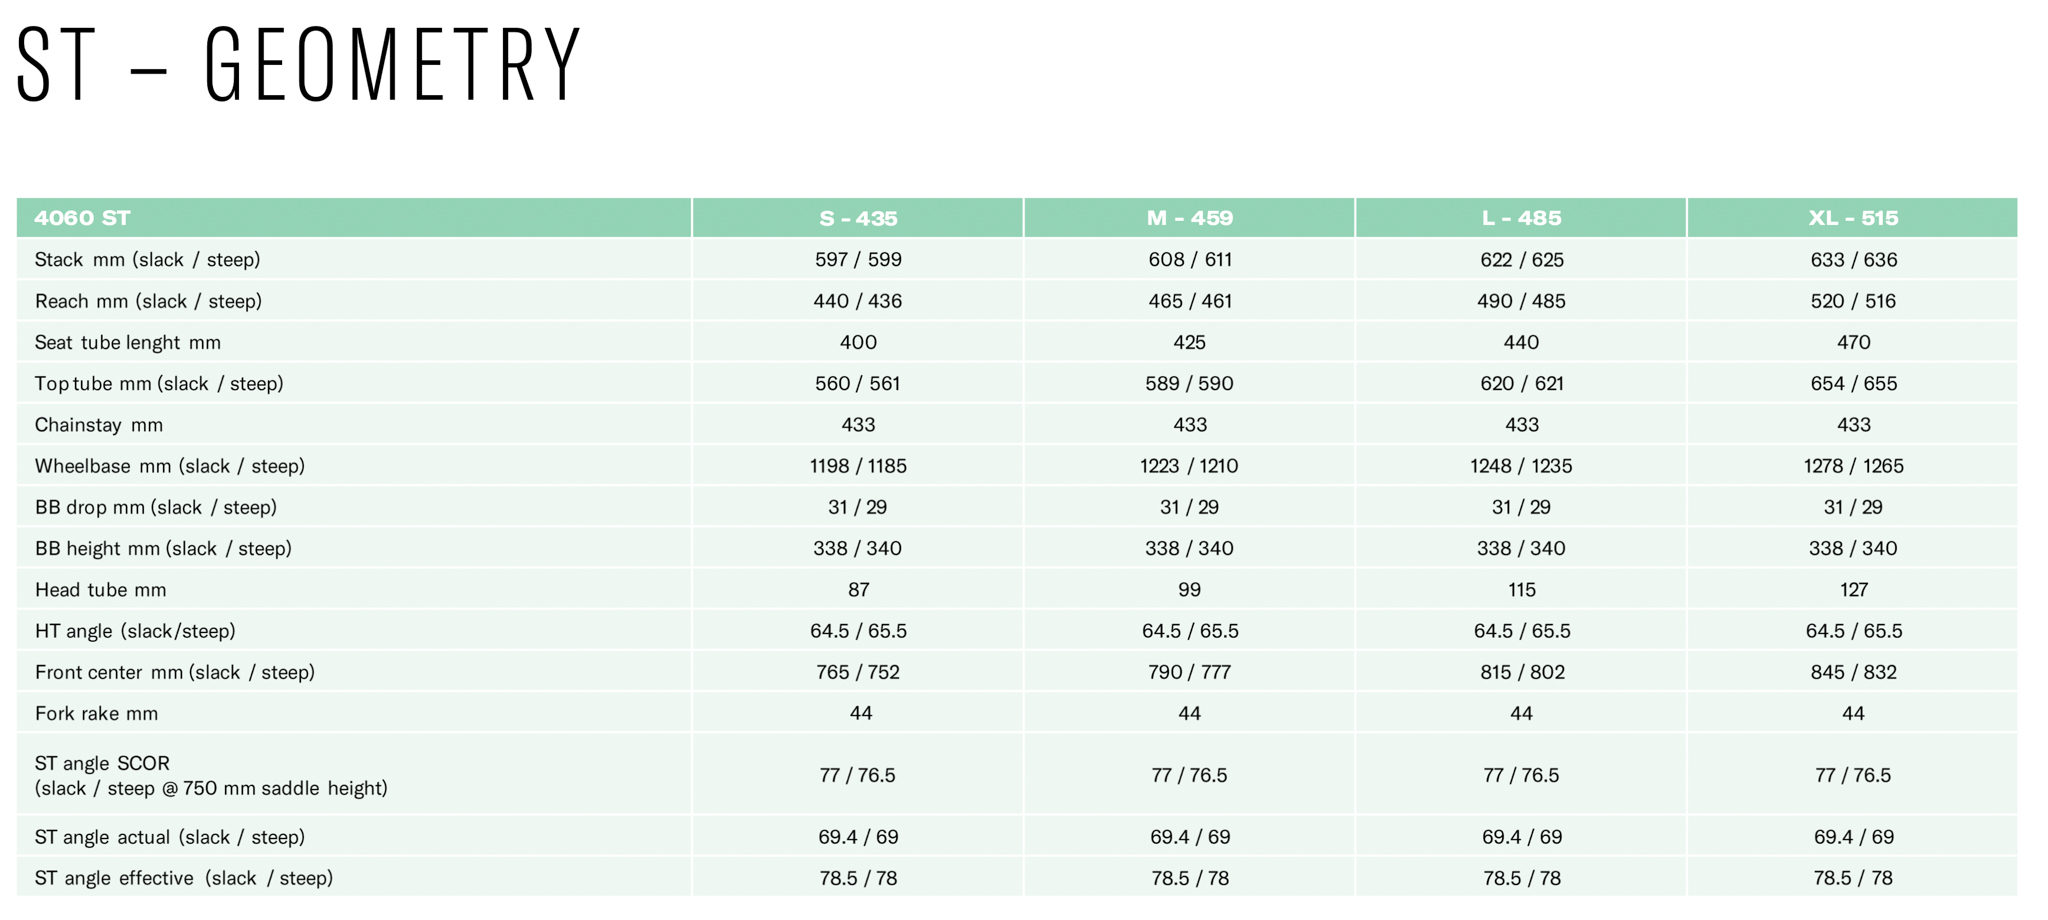The image size is (2048, 920).
Task: Click the "ST – GEOMETRY" page title
Action: coord(299,65)
